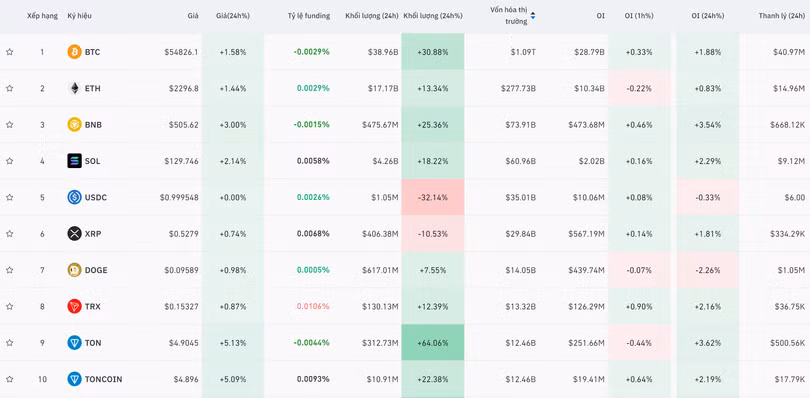Star SOL as a favorite

click(9, 161)
